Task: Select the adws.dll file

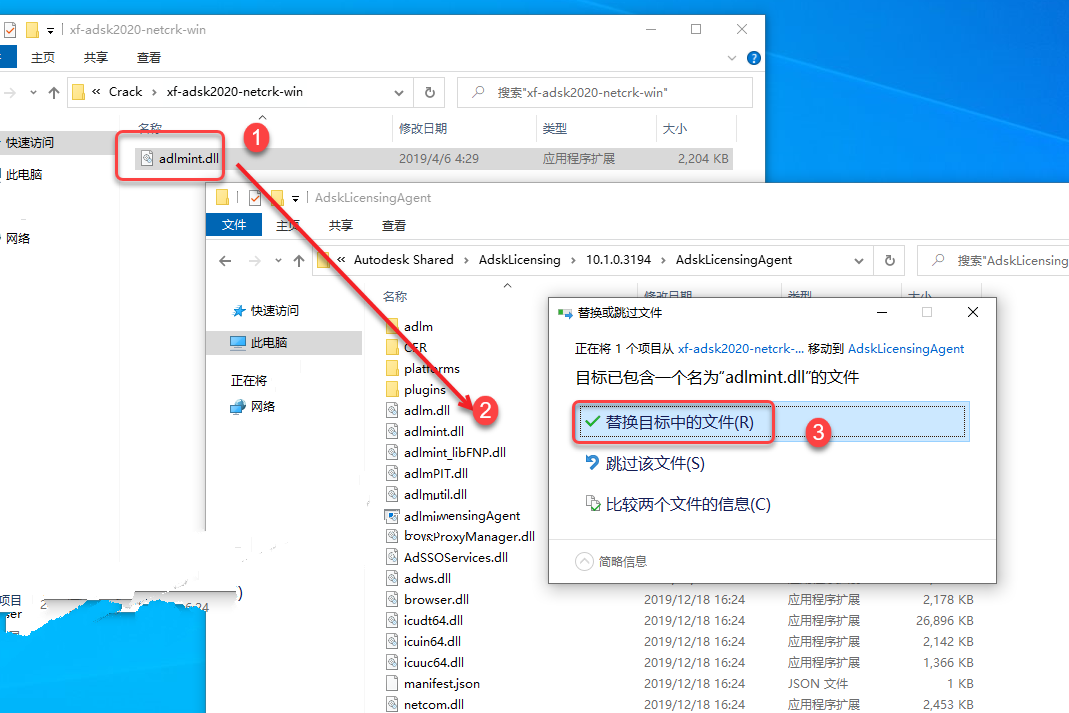Action: (x=427, y=579)
